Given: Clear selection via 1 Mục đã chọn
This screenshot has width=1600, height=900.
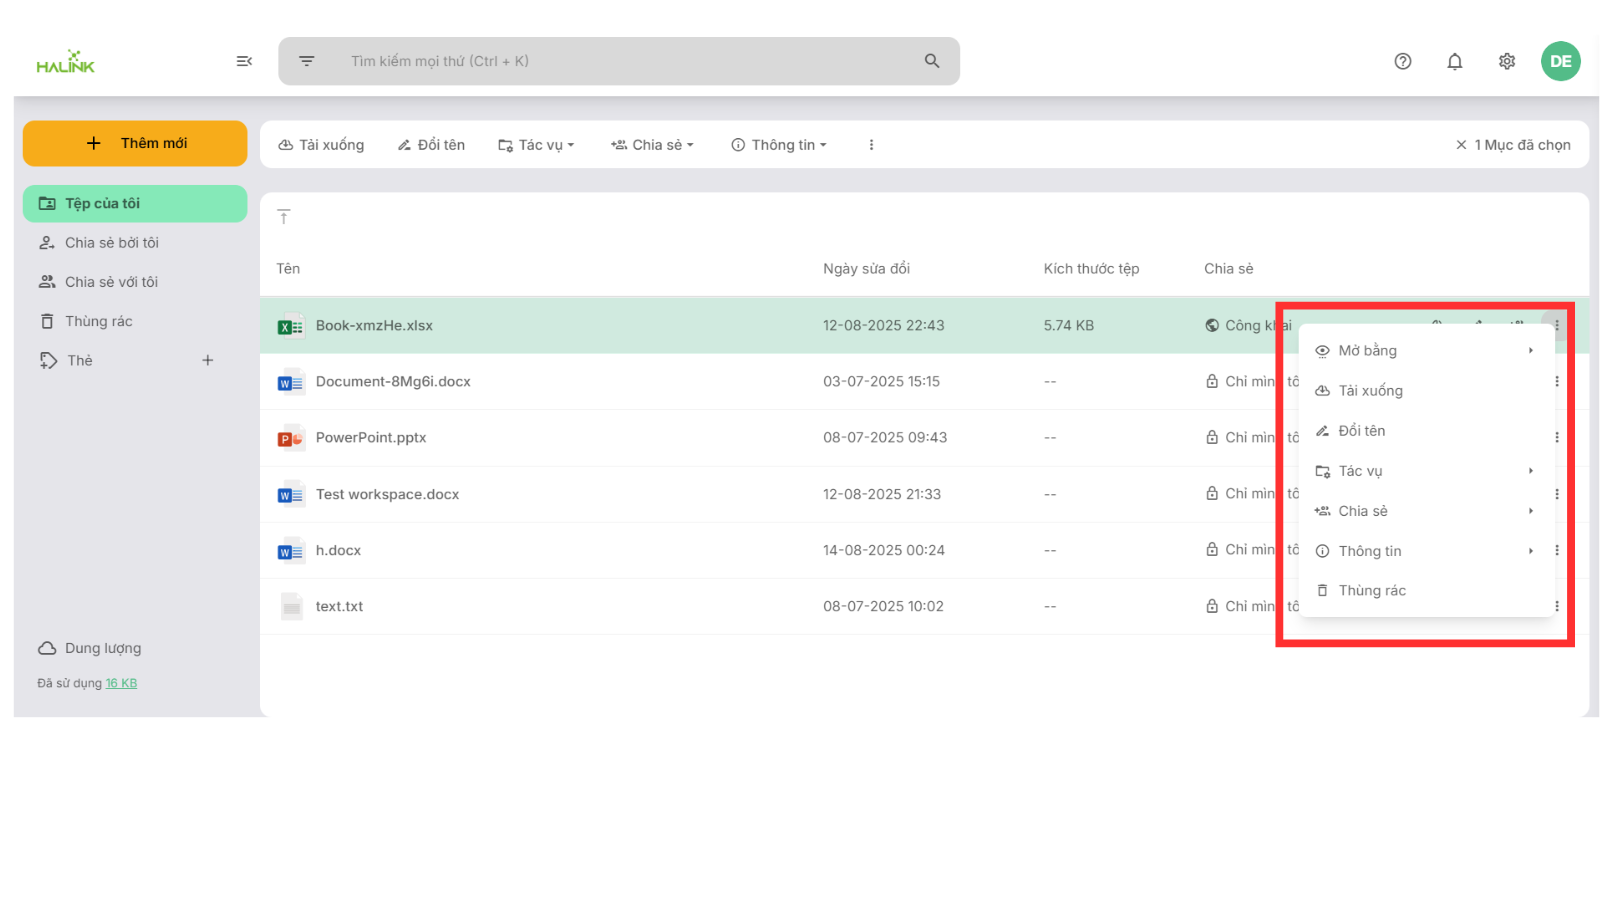Looking at the screenshot, I should pyautogui.click(x=1513, y=145).
